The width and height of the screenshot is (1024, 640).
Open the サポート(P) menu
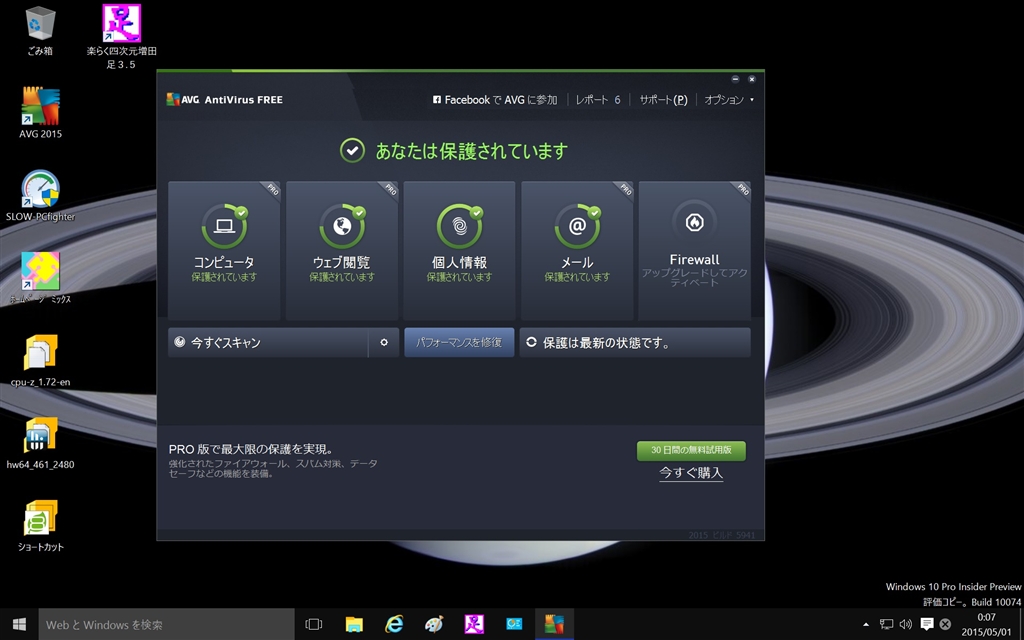pyautogui.click(x=663, y=100)
